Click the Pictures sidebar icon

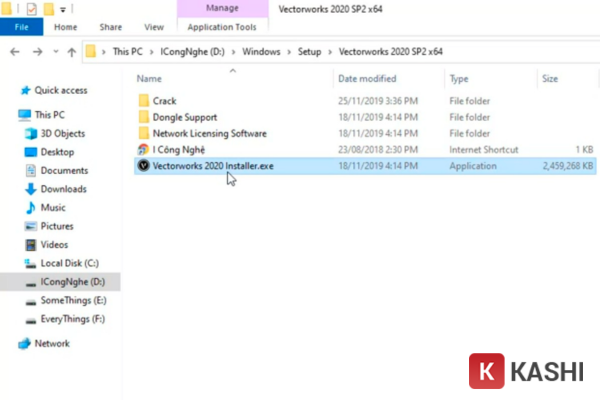coord(31,226)
